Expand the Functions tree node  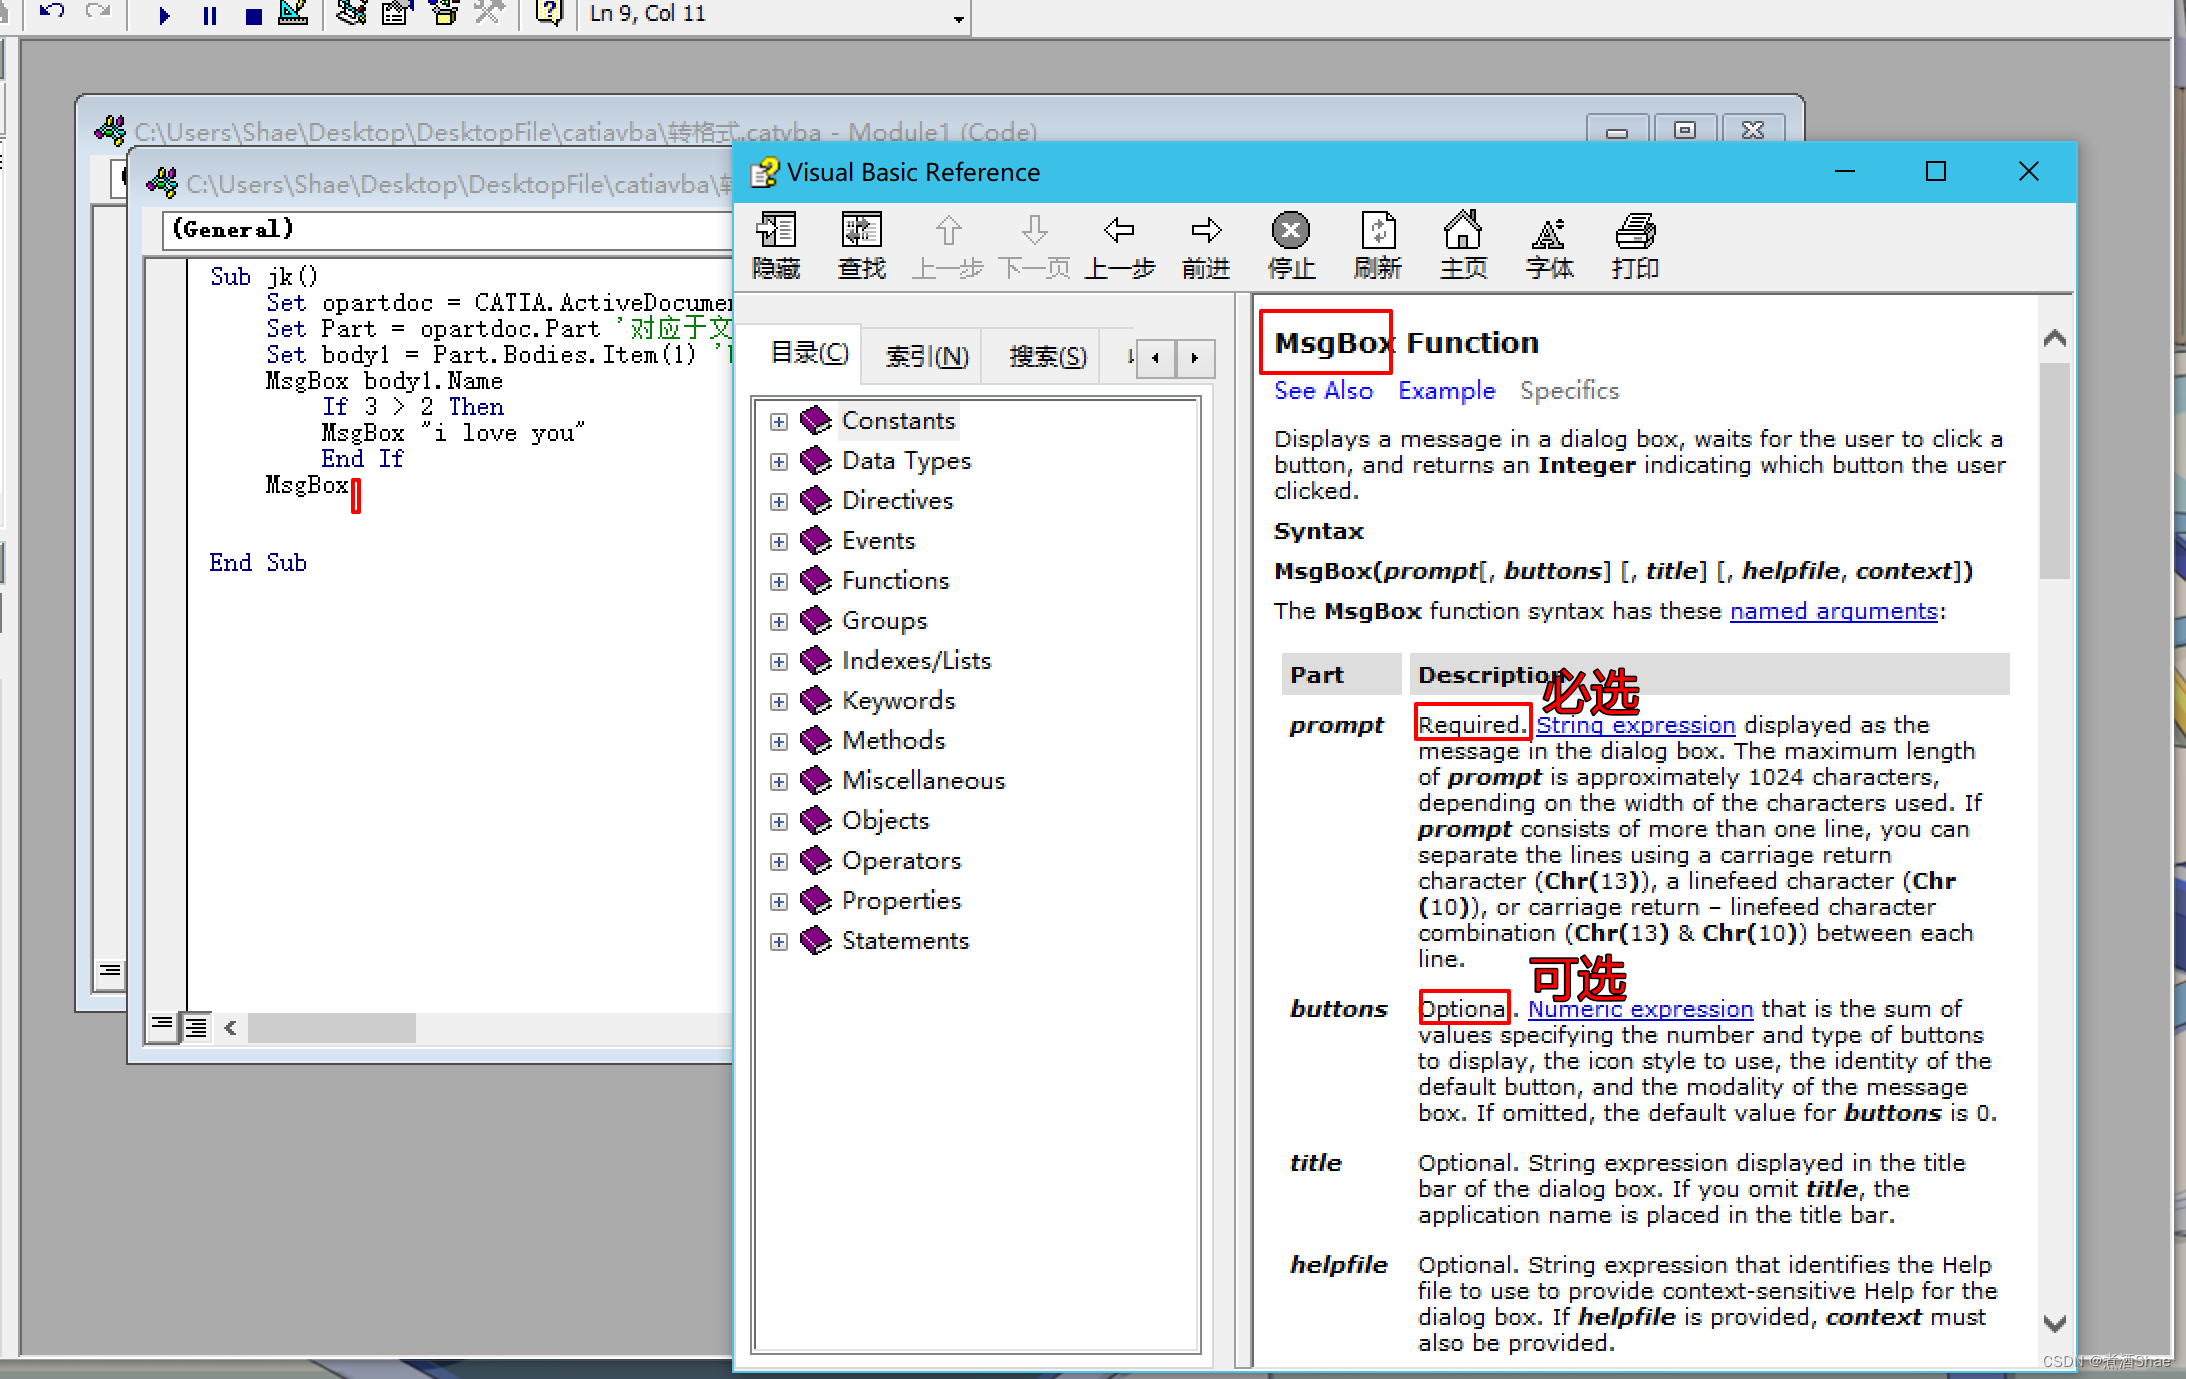[x=779, y=581]
